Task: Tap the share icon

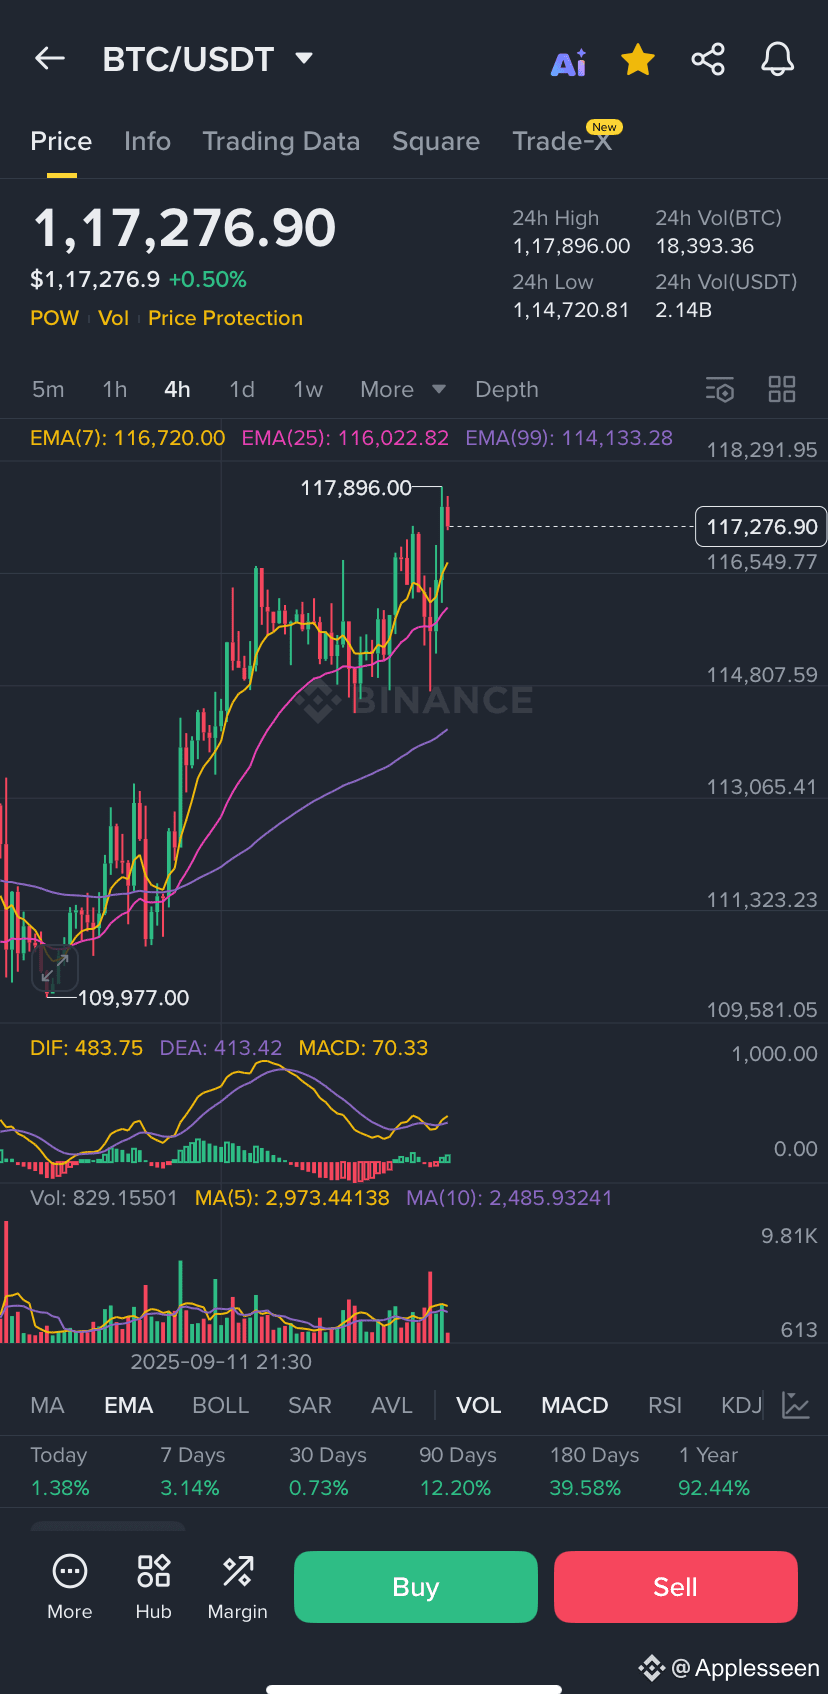Action: pyautogui.click(x=708, y=59)
